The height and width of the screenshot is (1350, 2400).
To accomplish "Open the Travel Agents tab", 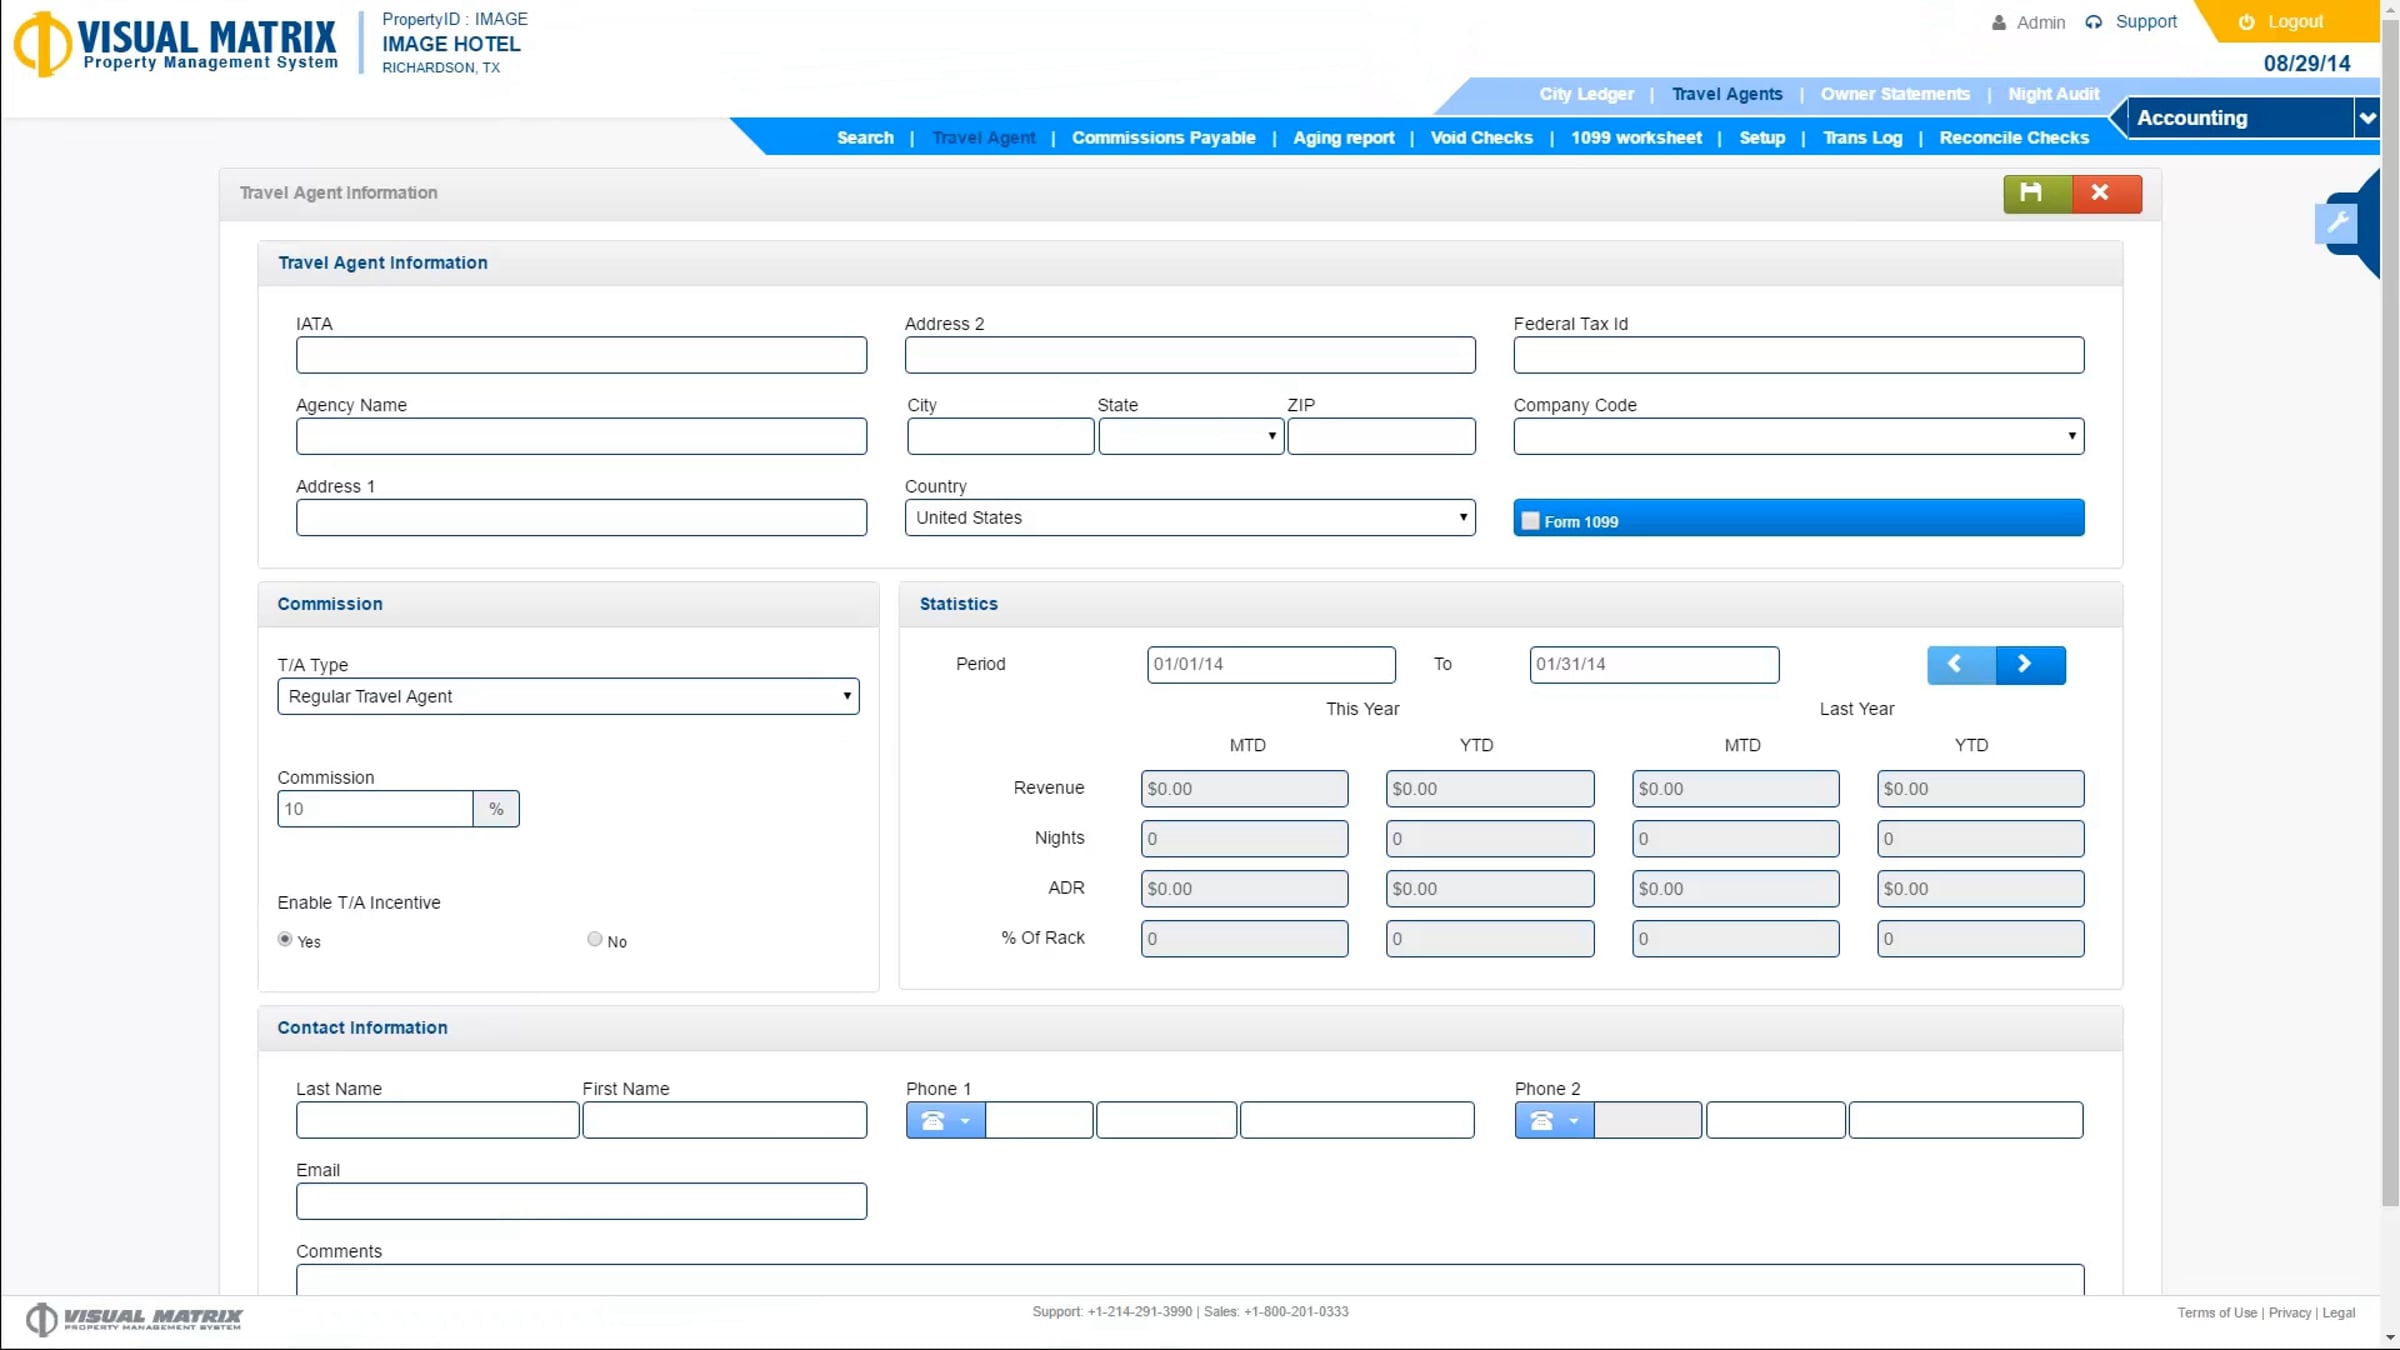I will click(x=1727, y=94).
